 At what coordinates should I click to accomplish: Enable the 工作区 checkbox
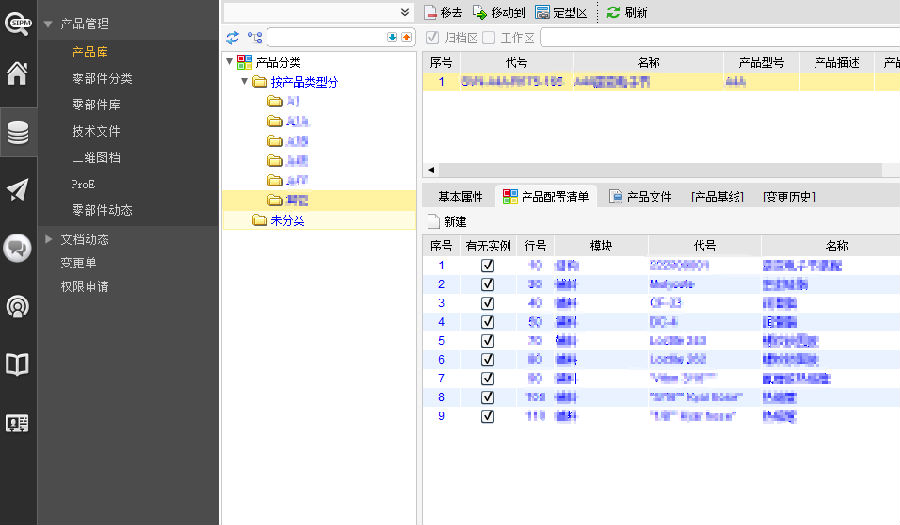pos(489,38)
